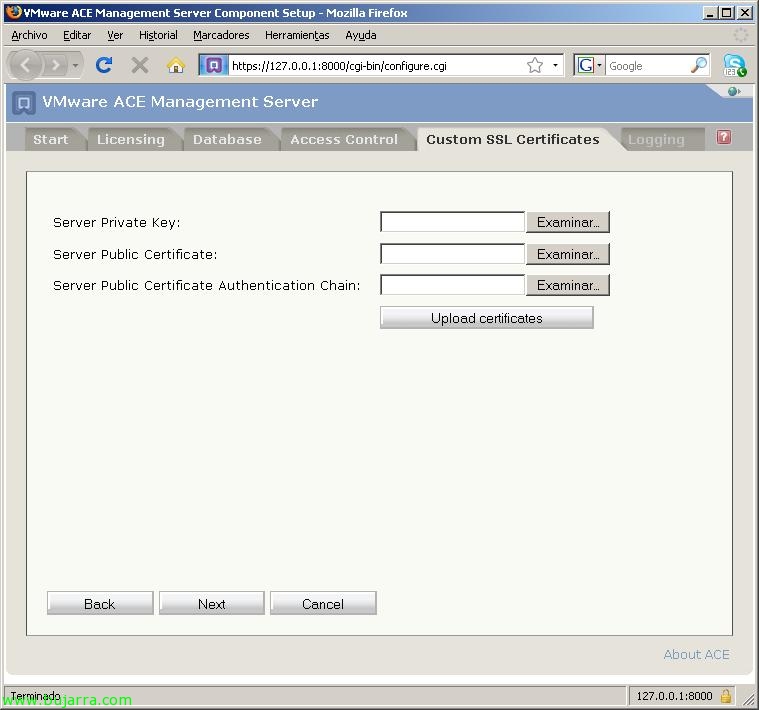This screenshot has width=759, height=710.
Task: Click the Firefox forward arrow button
Action: [55, 65]
